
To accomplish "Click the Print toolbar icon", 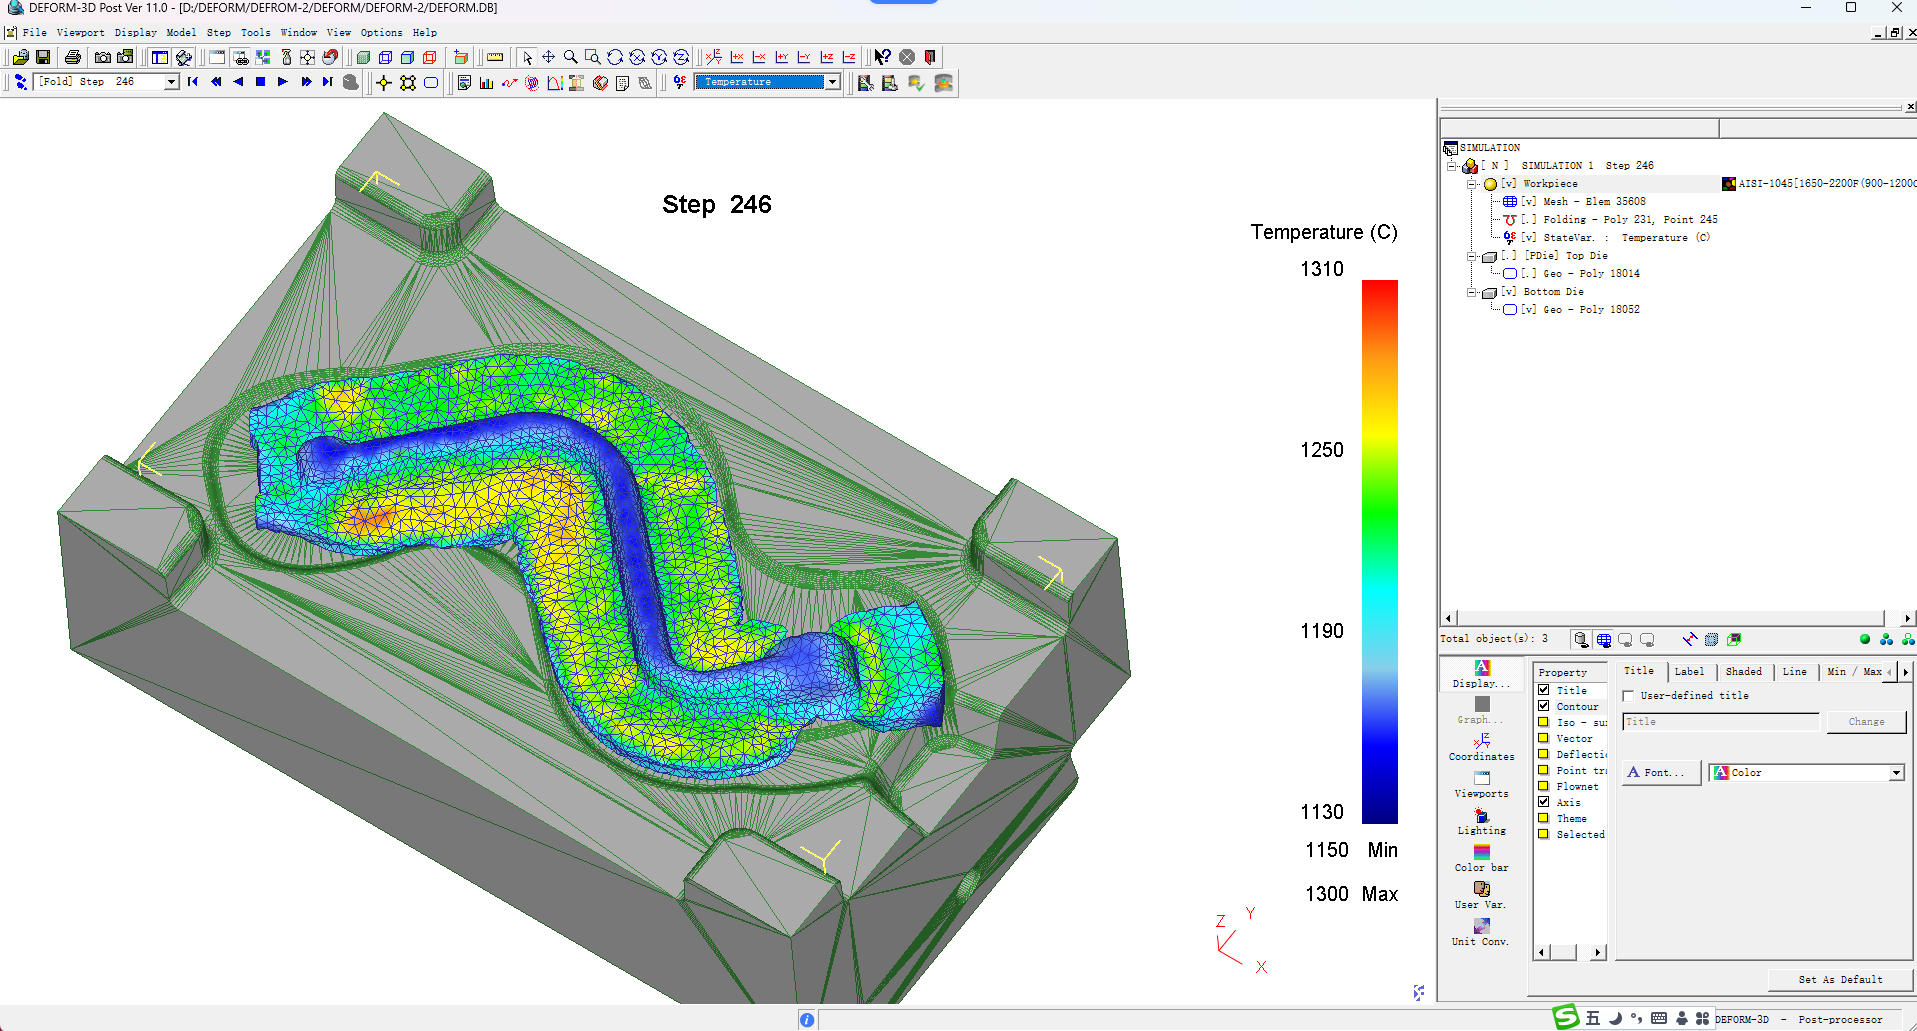I will 72,57.
